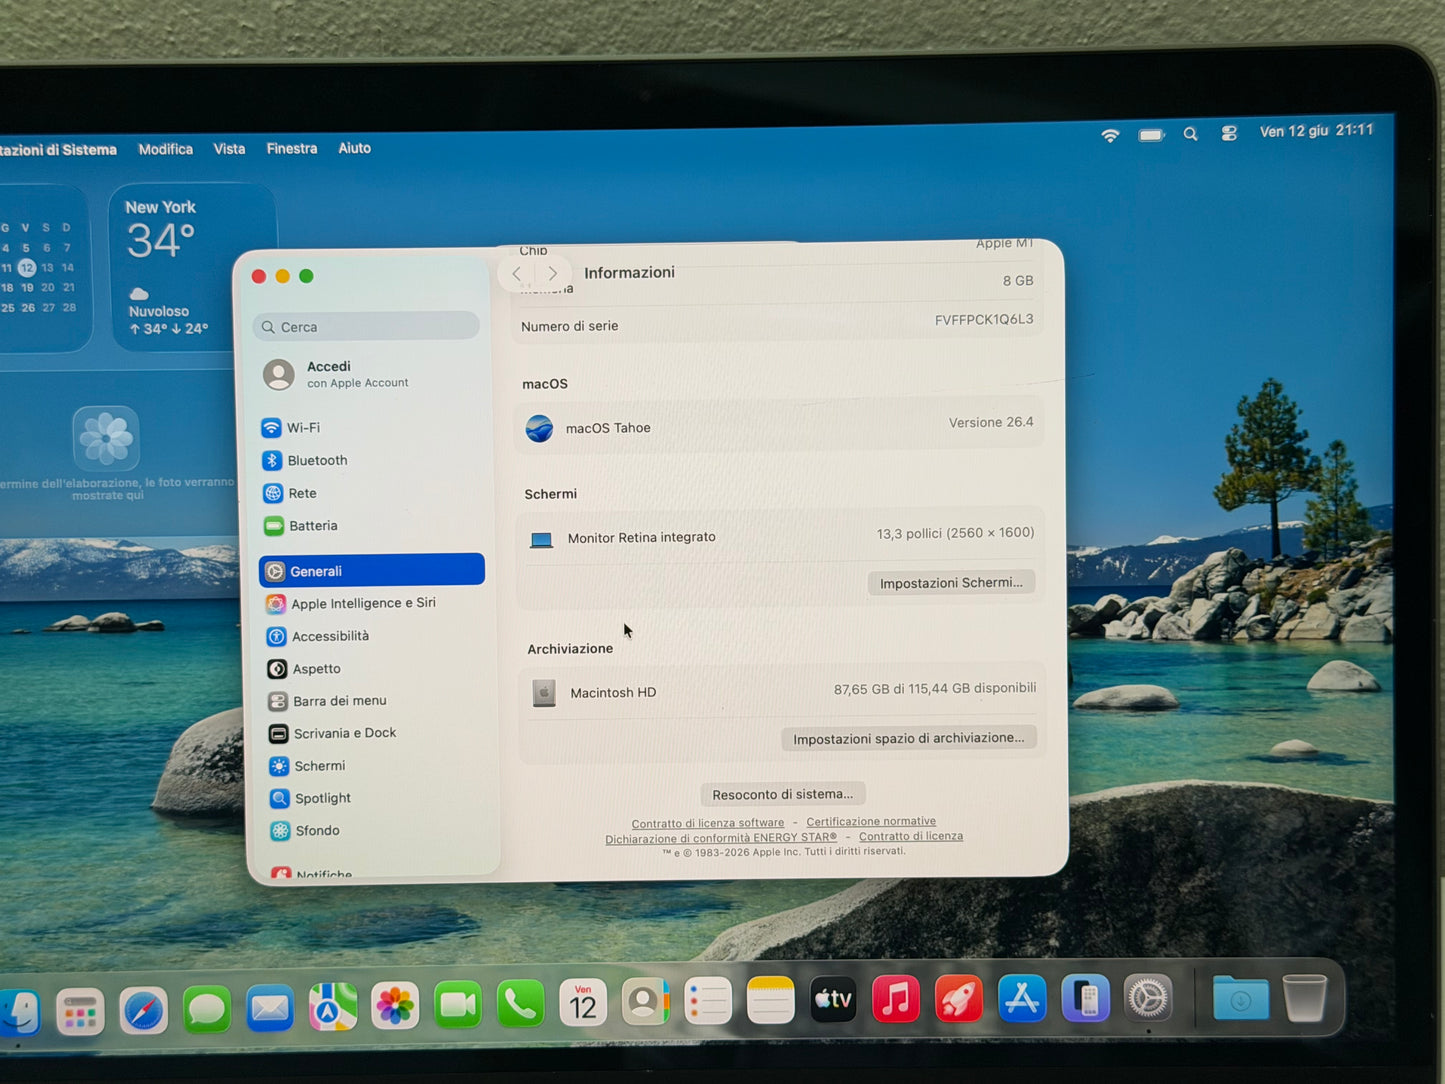Click Accedi con Apple Account
This screenshot has height=1084, width=1445.
click(x=336, y=374)
